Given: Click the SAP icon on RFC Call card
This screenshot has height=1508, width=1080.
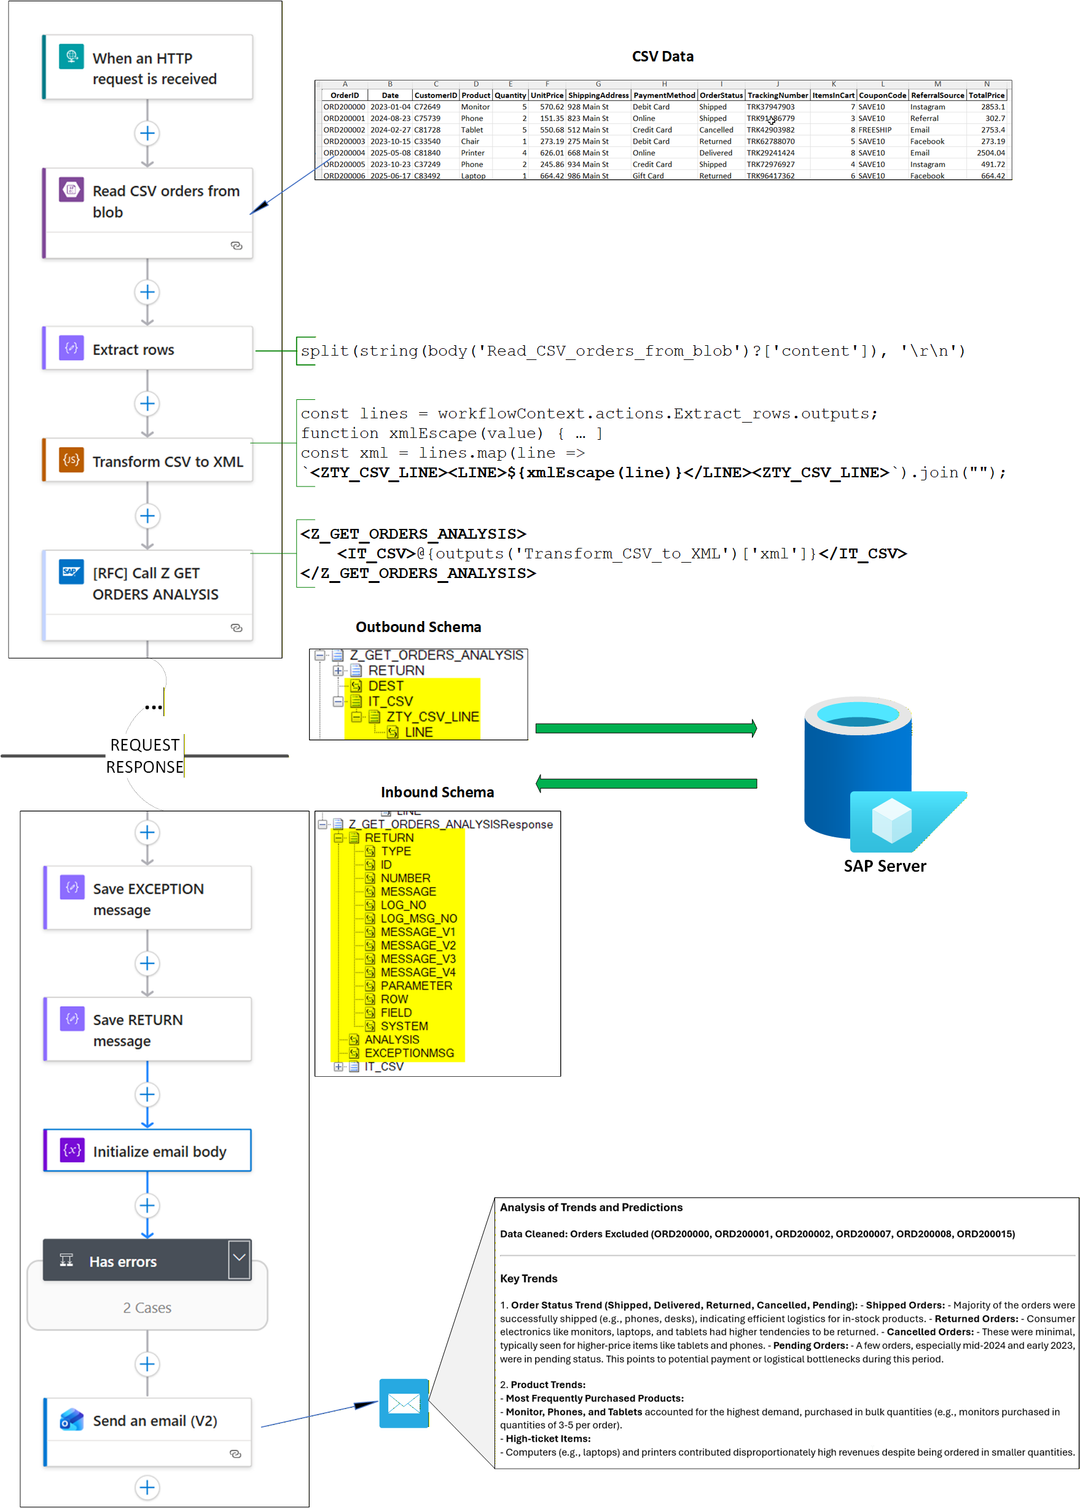Looking at the screenshot, I should tap(71, 572).
